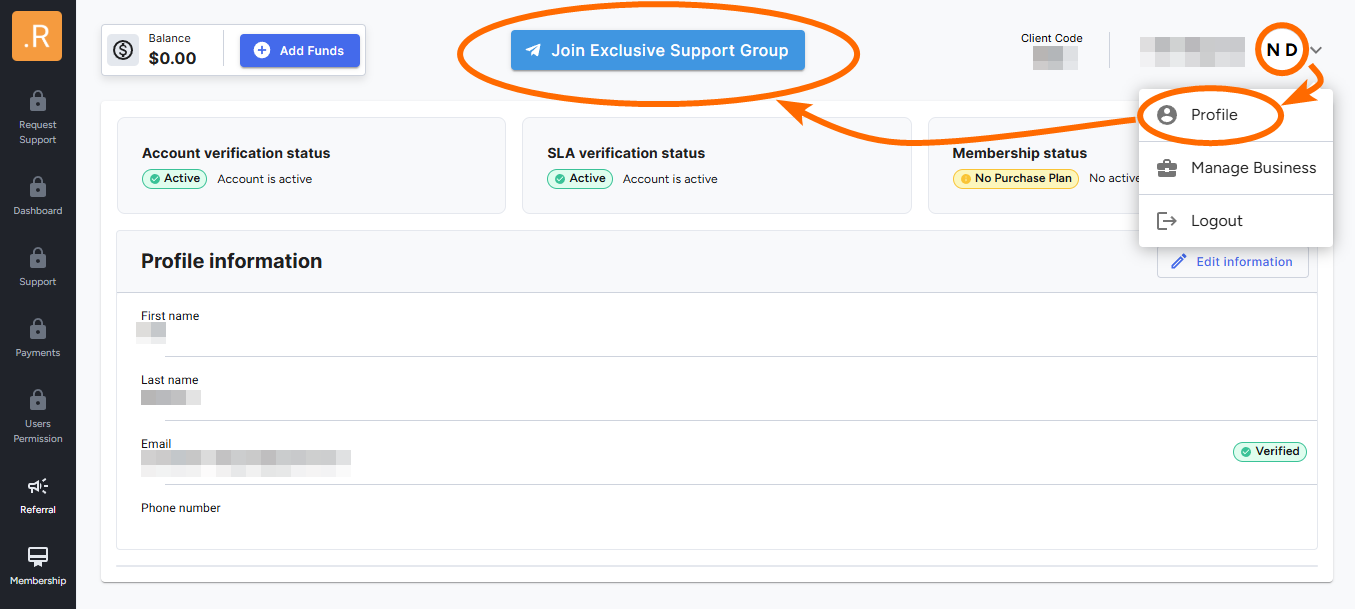The image size is (1355, 609).
Task: Open Referral megaphone icon in sidebar
Action: [x=38, y=486]
